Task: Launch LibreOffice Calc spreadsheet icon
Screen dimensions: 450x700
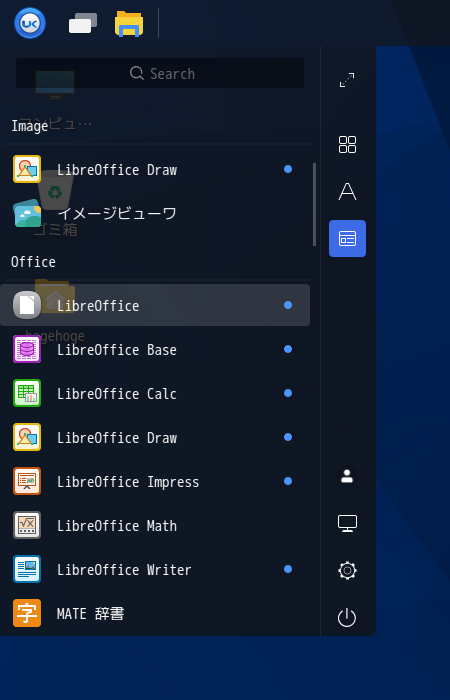Action: 27,393
